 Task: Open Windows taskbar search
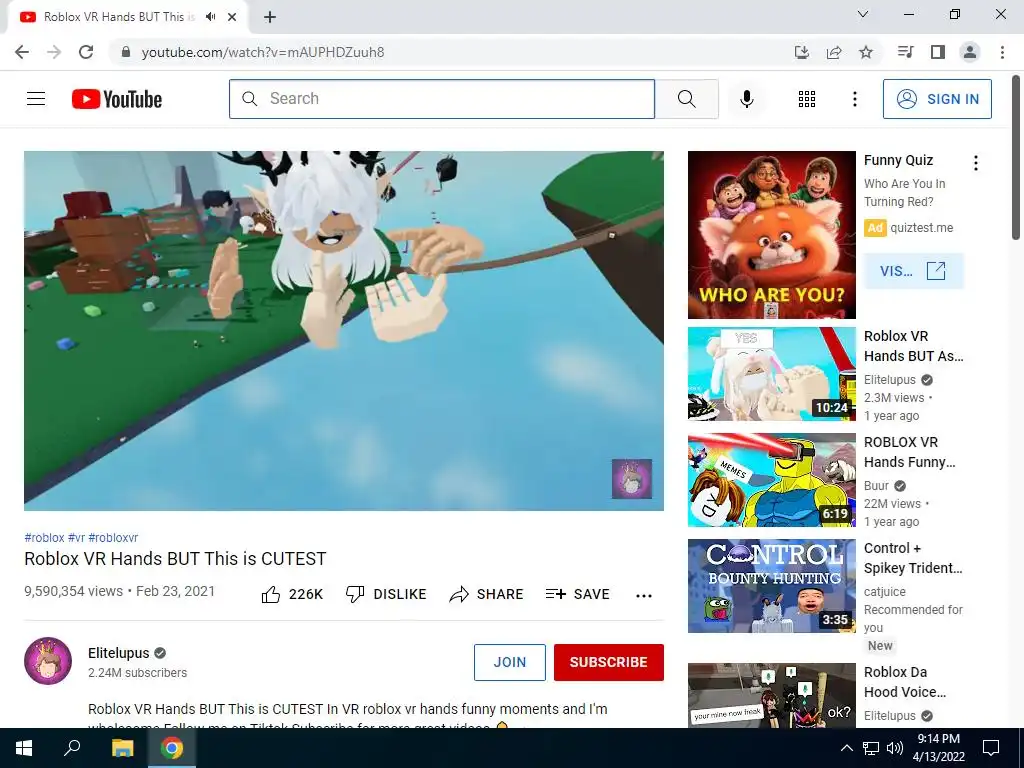[72, 748]
